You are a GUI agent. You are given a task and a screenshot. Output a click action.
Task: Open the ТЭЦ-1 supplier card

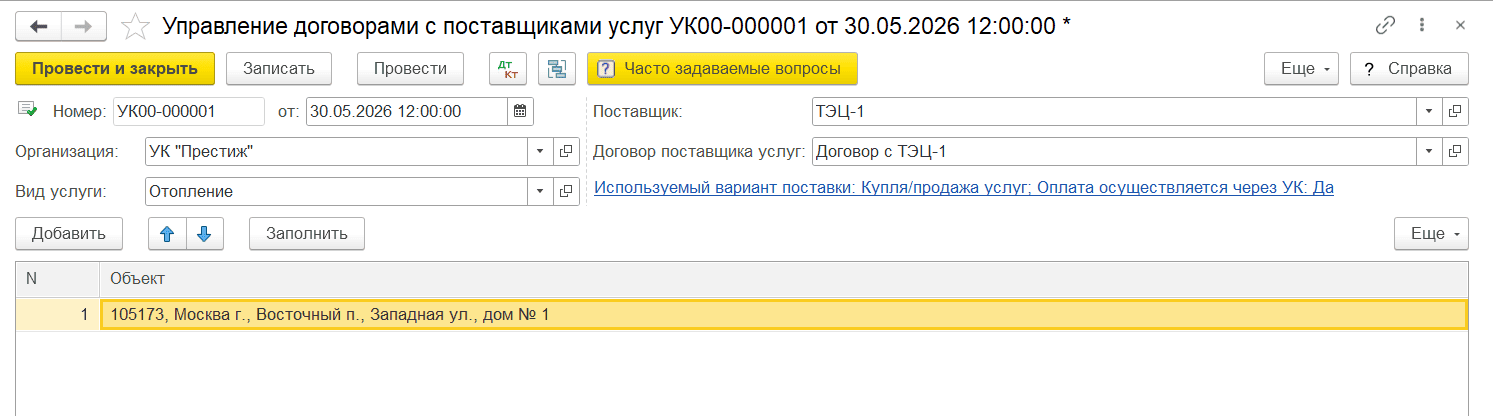[x=1456, y=111]
